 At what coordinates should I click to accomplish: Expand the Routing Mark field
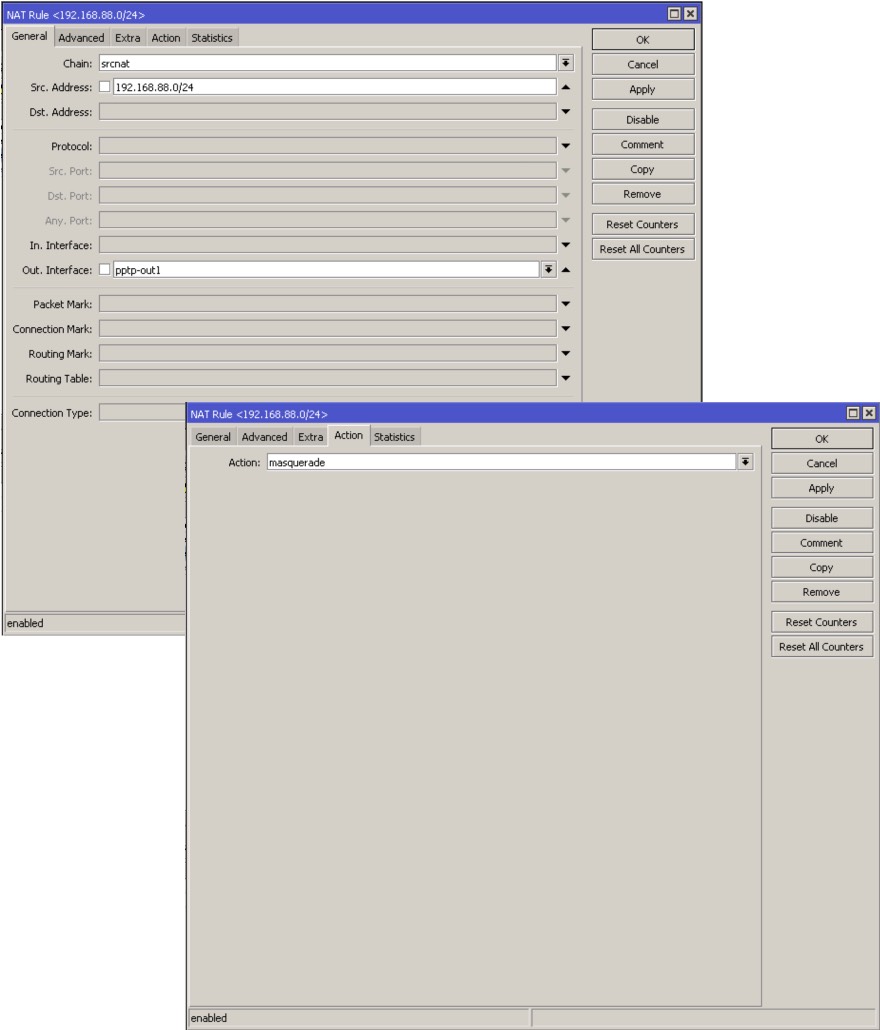pyautogui.click(x=567, y=353)
